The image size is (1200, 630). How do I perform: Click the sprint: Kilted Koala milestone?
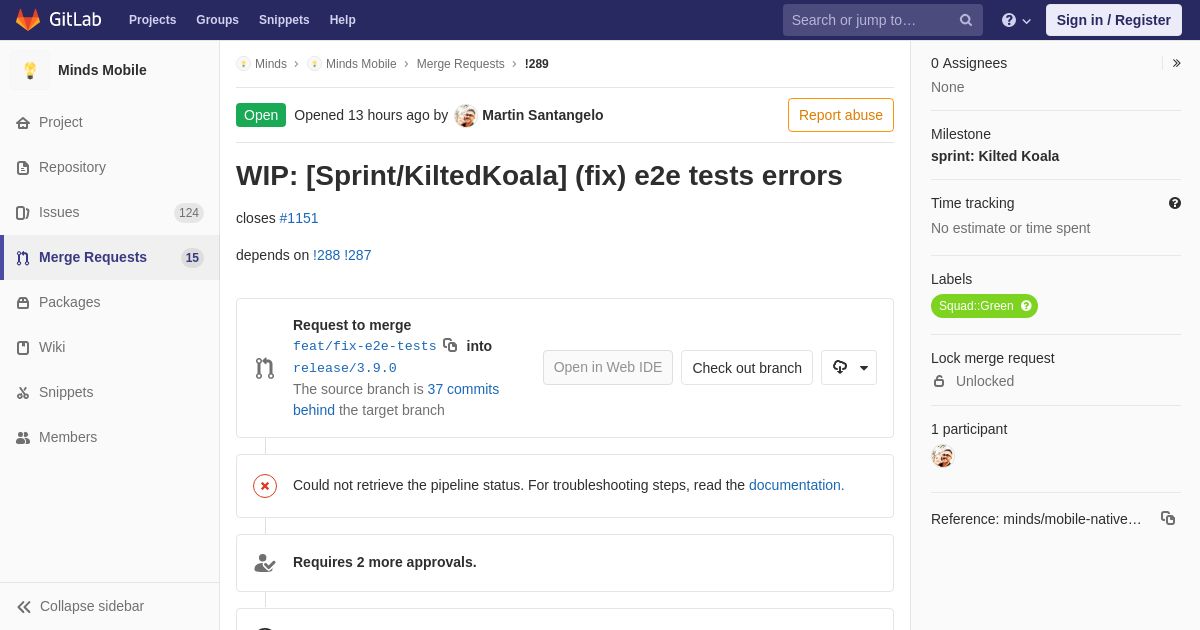[995, 156]
